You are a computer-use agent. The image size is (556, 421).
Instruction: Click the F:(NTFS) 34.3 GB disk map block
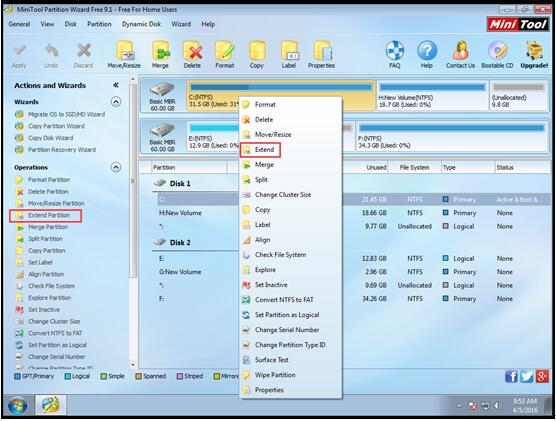pyautogui.click(x=451, y=137)
